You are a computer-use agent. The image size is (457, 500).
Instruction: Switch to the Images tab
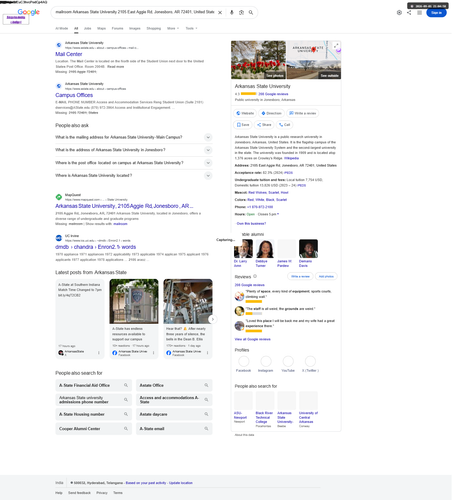[x=135, y=28]
